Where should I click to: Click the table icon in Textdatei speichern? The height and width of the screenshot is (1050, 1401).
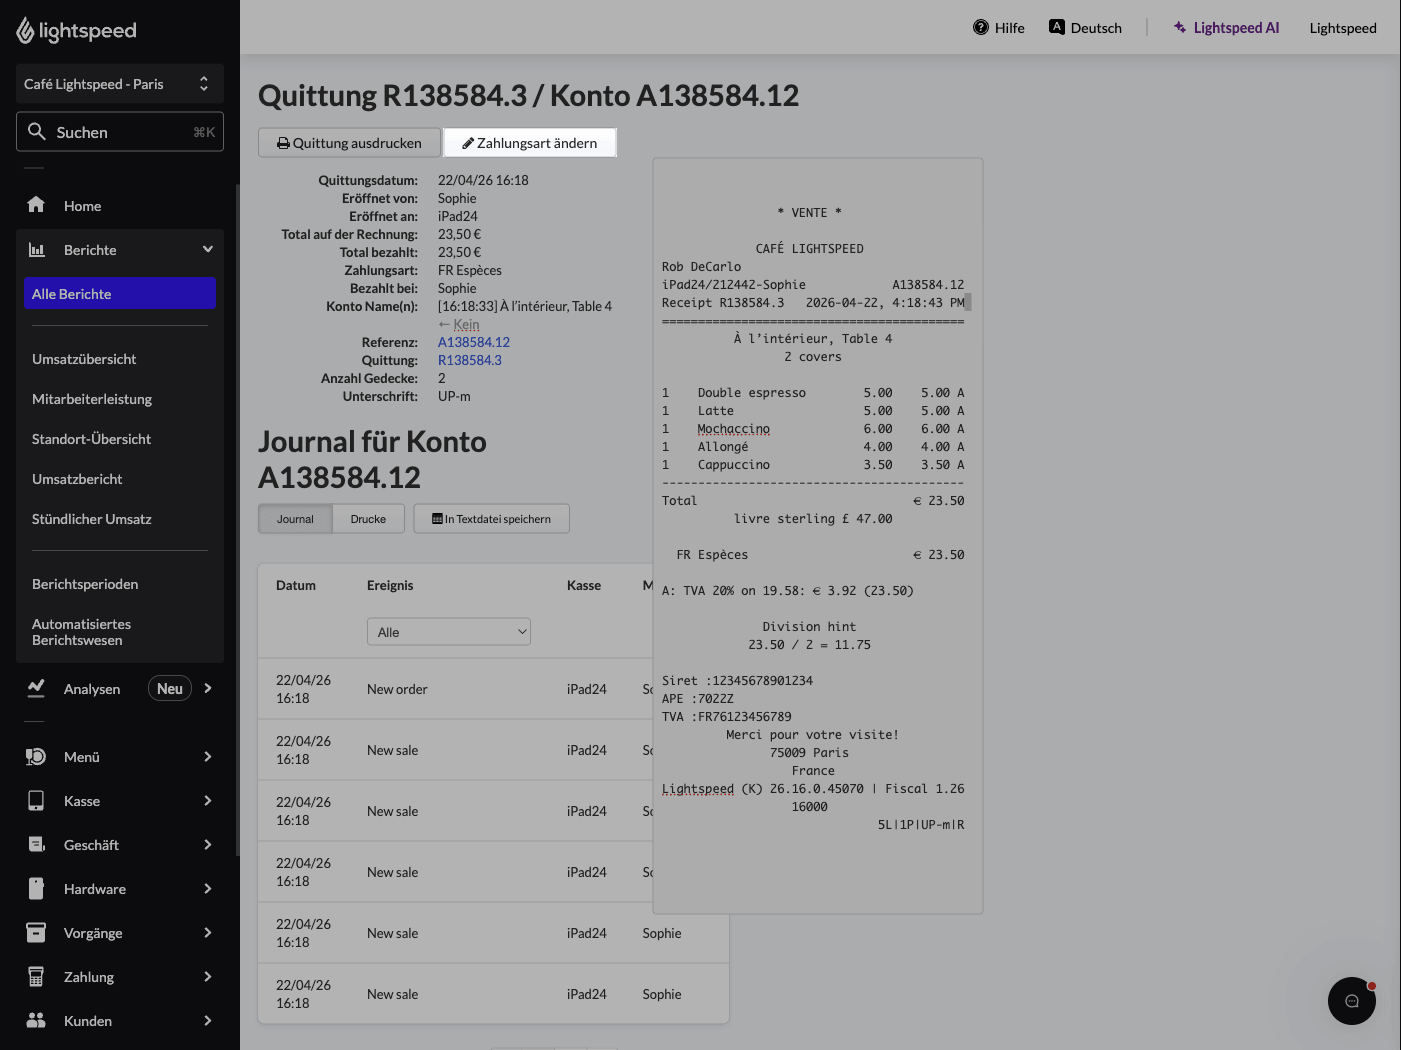click(x=438, y=519)
